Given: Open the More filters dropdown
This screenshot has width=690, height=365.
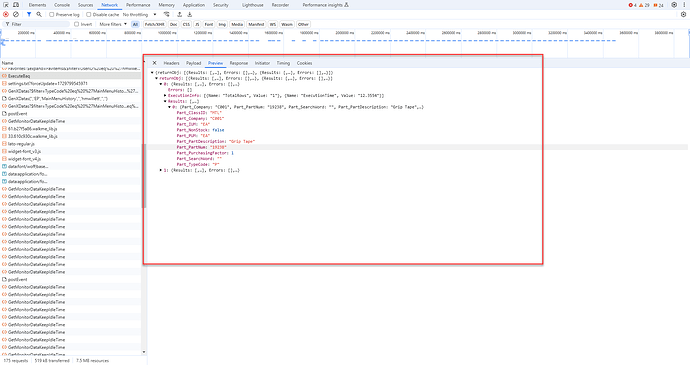Looking at the screenshot, I should 113,24.
